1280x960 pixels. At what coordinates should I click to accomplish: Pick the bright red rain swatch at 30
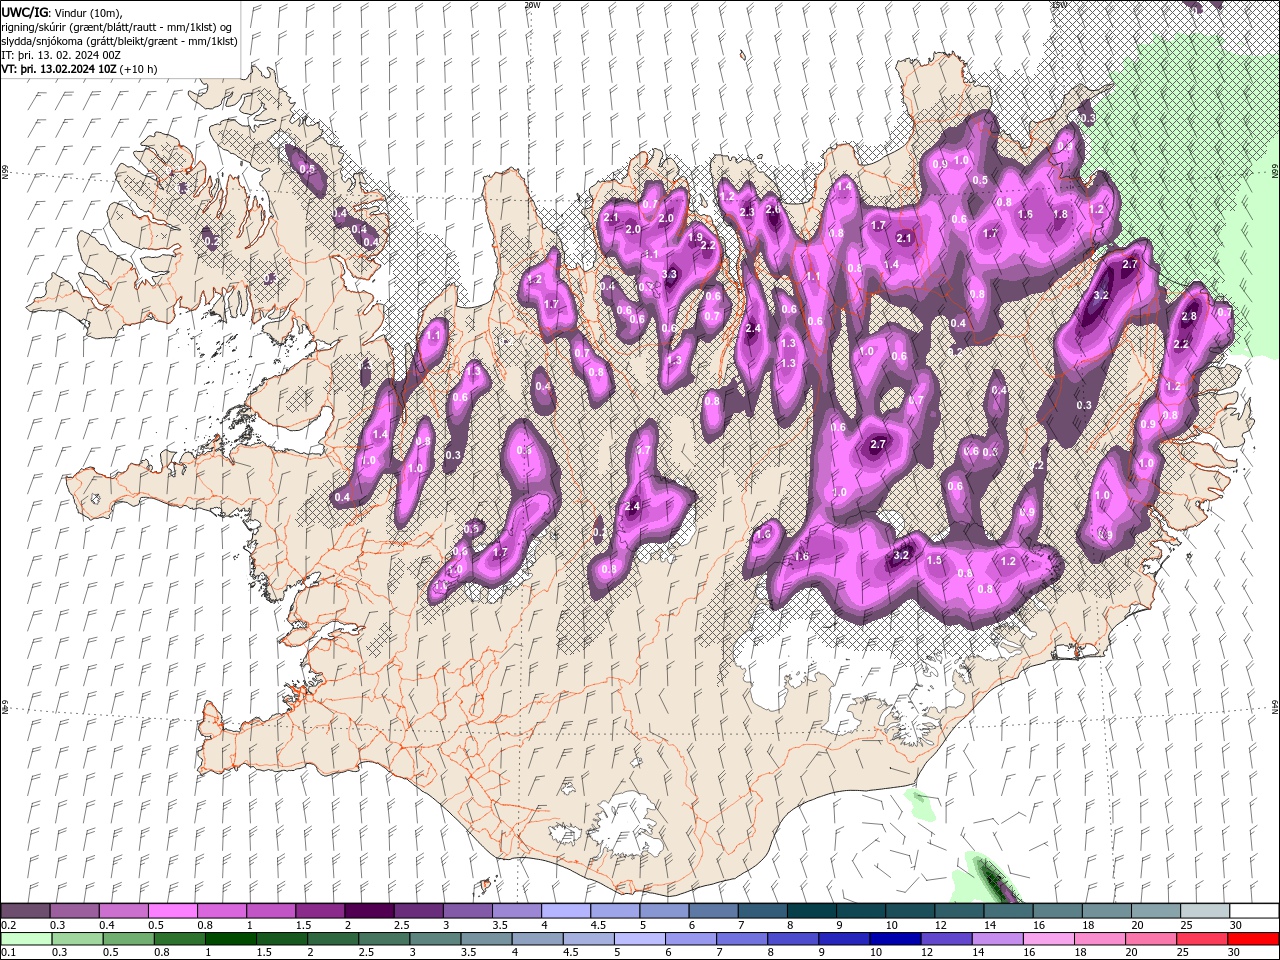(x=1253, y=939)
